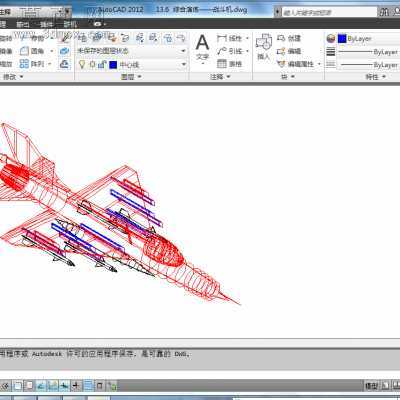Viewport: 400px width, 400px height.
Task: Expand the Fillet (圆角) dropdown arrow
Action: coord(52,51)
